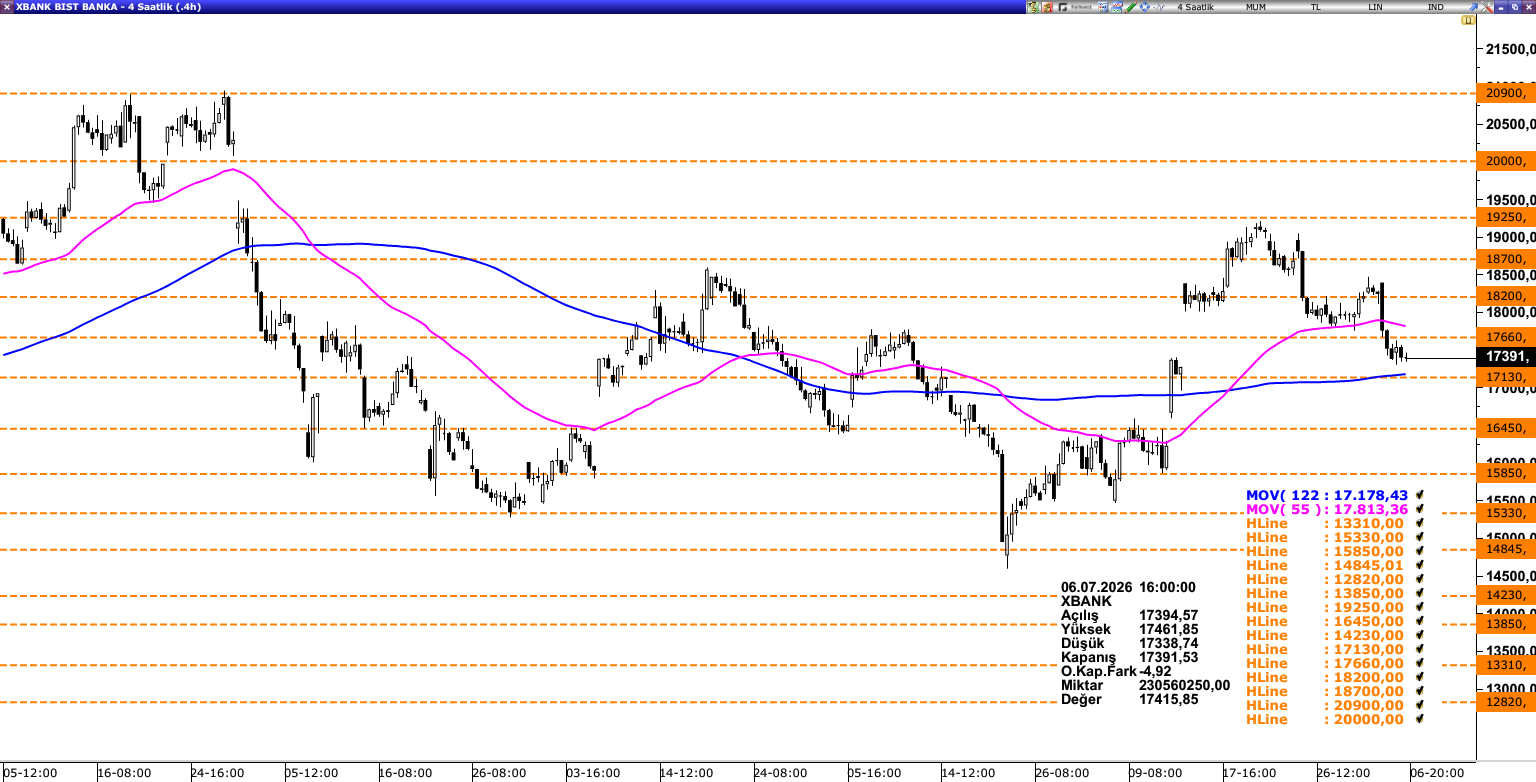Toggle checkmark for HLine 15330,00

coord(1419,537)
